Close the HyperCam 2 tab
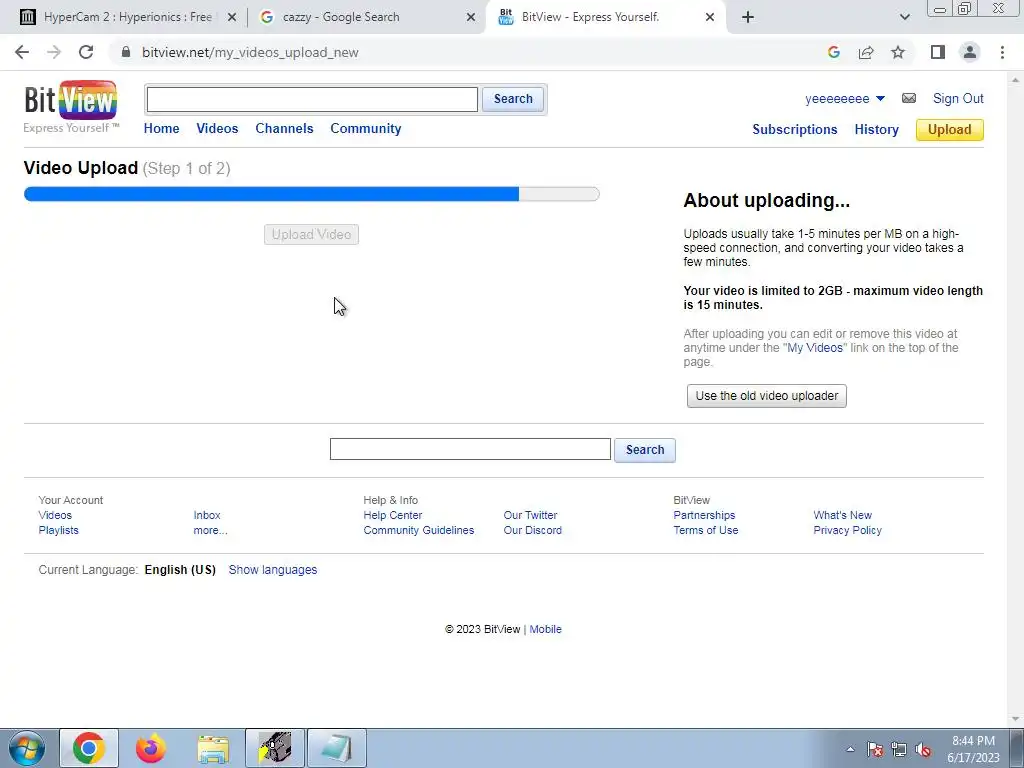 coord(231,18)
